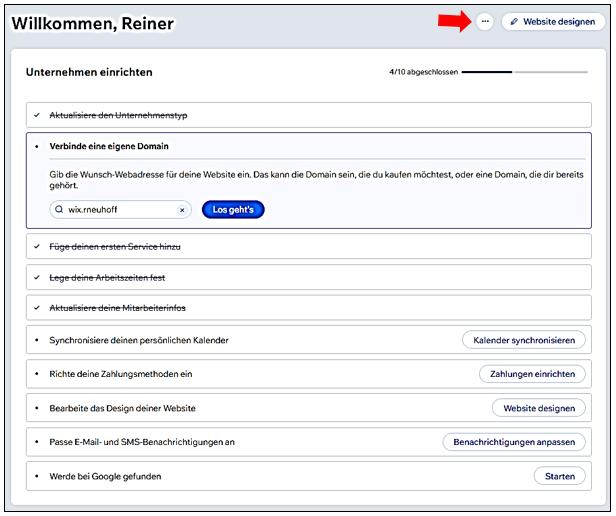616x516 pixels.
Task: Select the Richte deine Zahlungsmethoden ein row
Action: [x=120, y=374]
